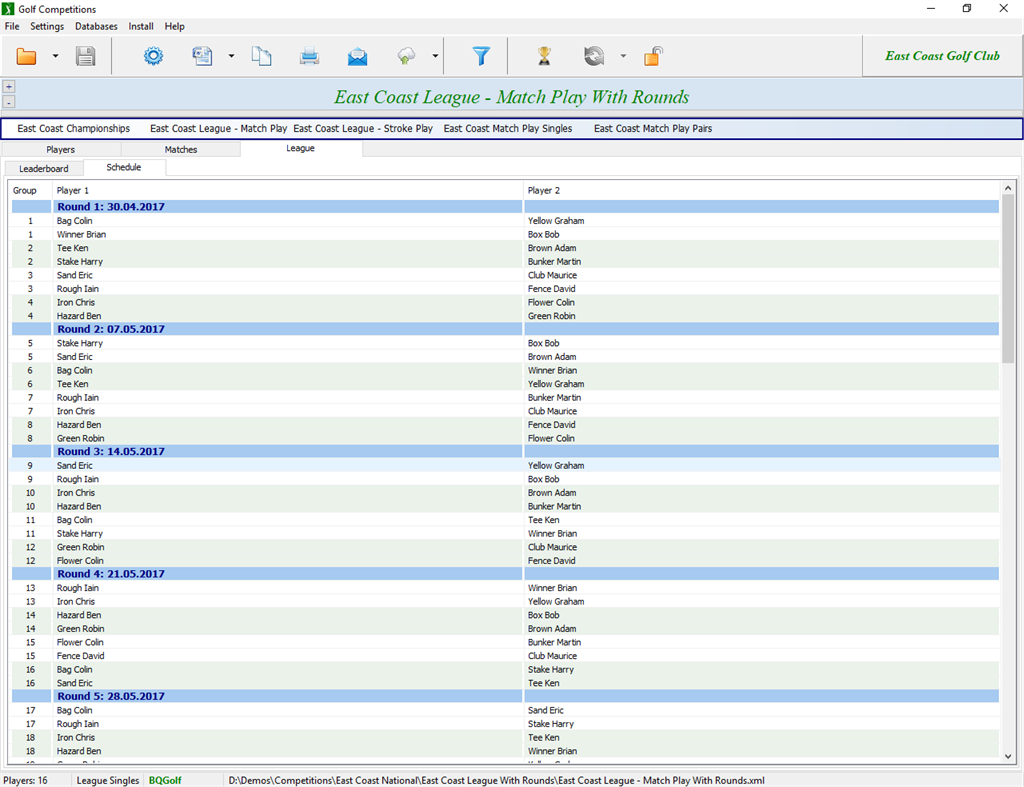This screenshot has height=787, width=1024.
Task: Expand the refresh icon dropdown arrow
Action: pyautogui.click(x=623, y=57)
